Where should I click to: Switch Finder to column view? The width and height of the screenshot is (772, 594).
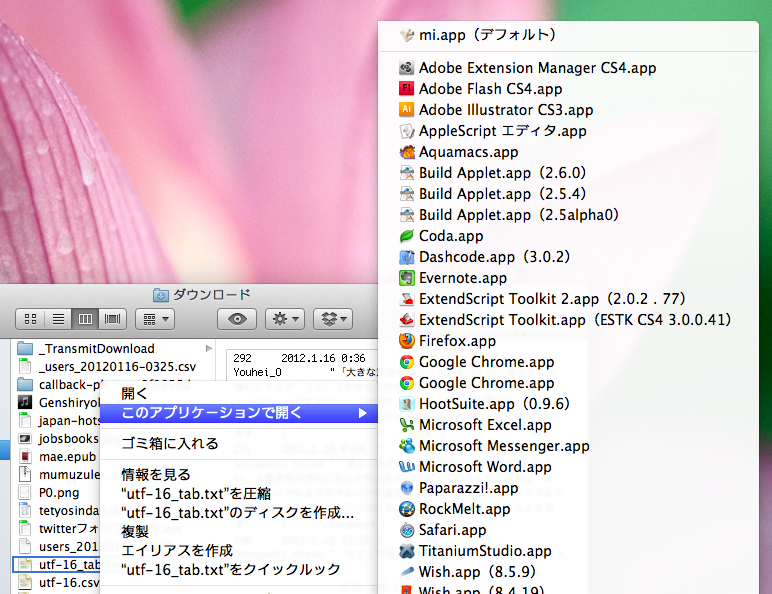(85, 319)
